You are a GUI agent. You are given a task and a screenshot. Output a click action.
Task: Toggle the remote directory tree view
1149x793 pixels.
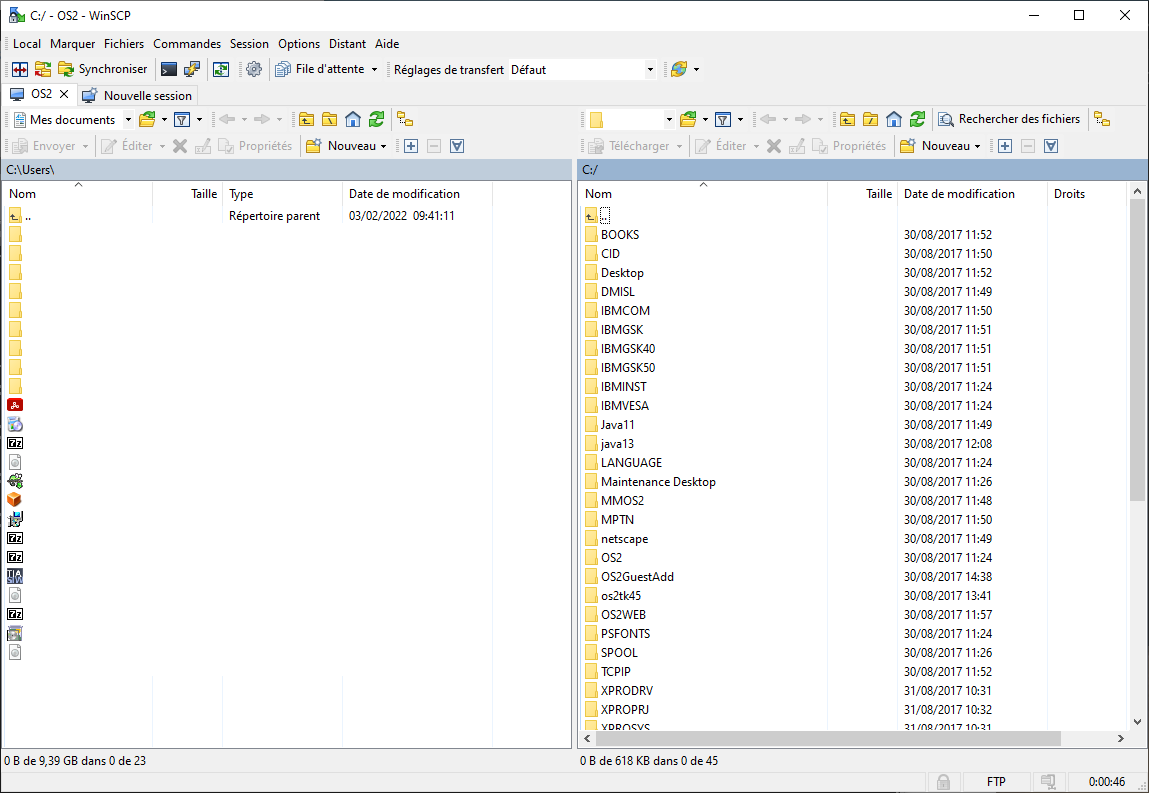1102,119
